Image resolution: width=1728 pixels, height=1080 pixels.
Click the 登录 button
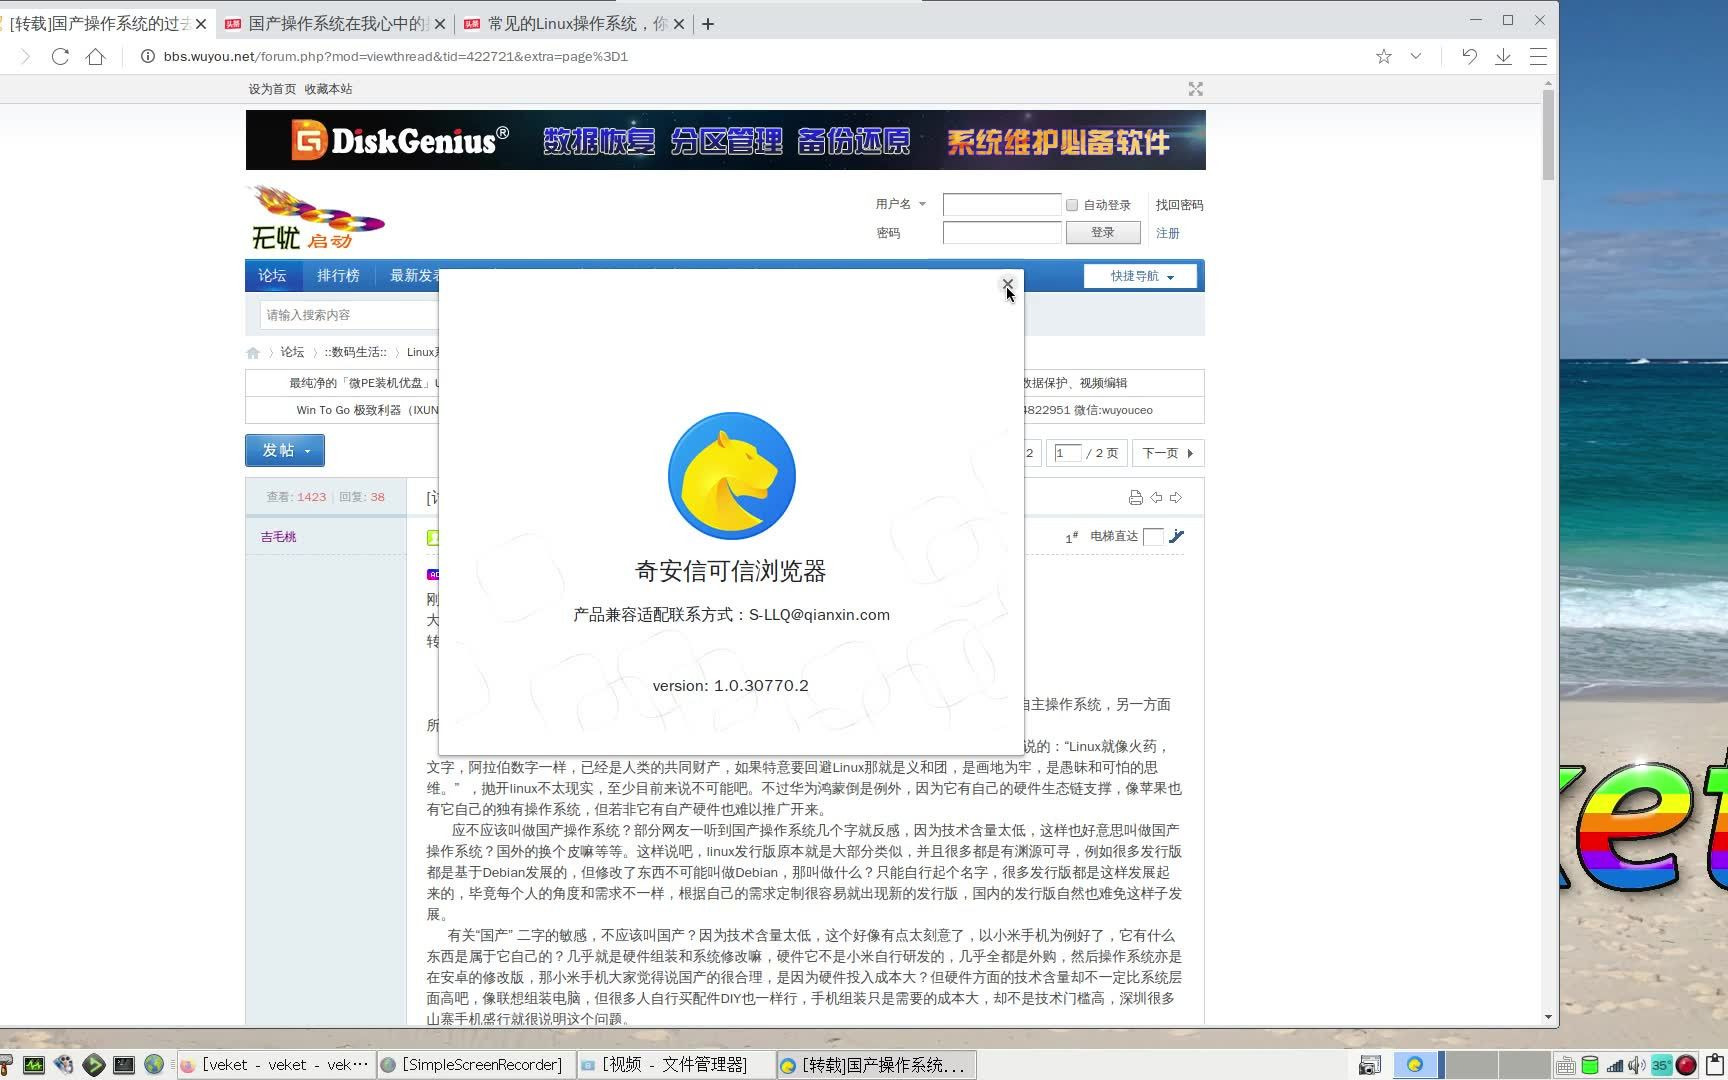point(1103,232)
